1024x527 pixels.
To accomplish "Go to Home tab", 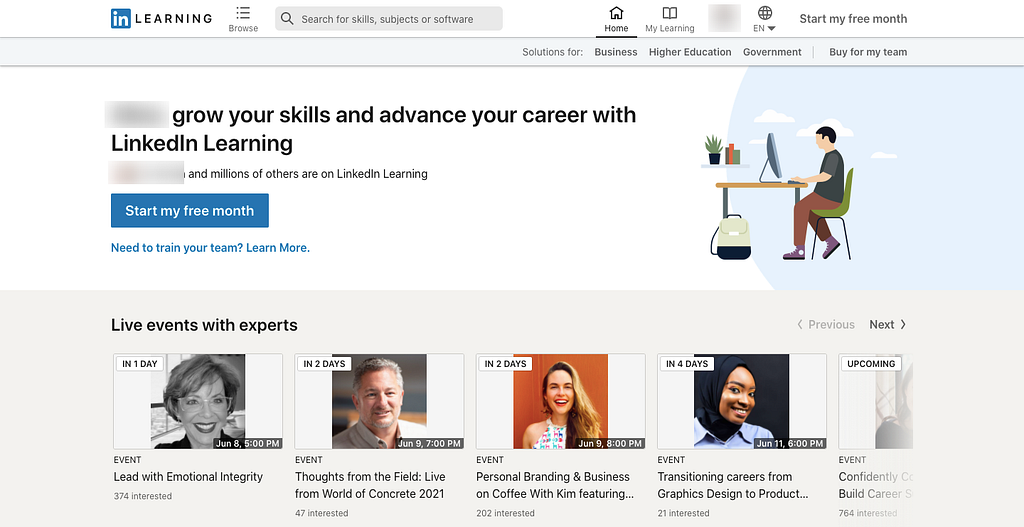I will (616, 20).
